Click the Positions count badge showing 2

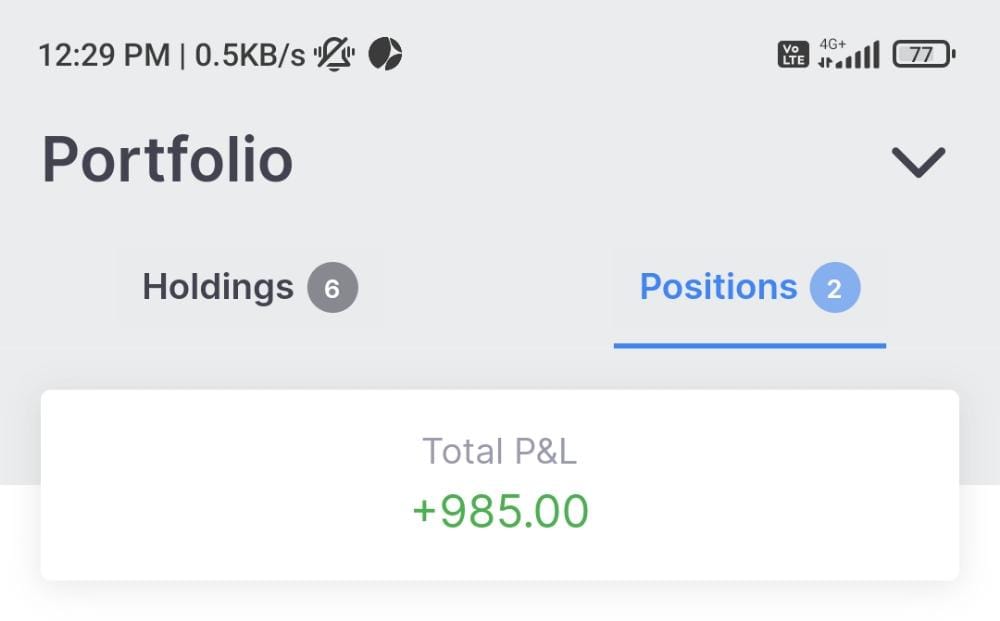coord(834,288)
